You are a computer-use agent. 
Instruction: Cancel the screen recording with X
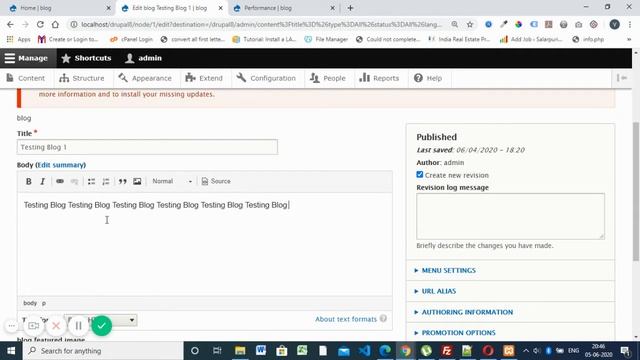click(x=56, y=326)
